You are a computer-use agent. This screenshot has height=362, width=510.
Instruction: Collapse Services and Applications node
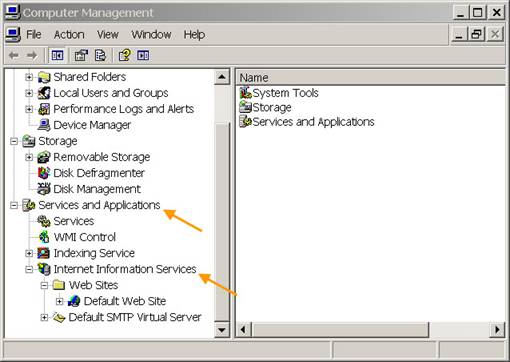click(x=14, y=205)
